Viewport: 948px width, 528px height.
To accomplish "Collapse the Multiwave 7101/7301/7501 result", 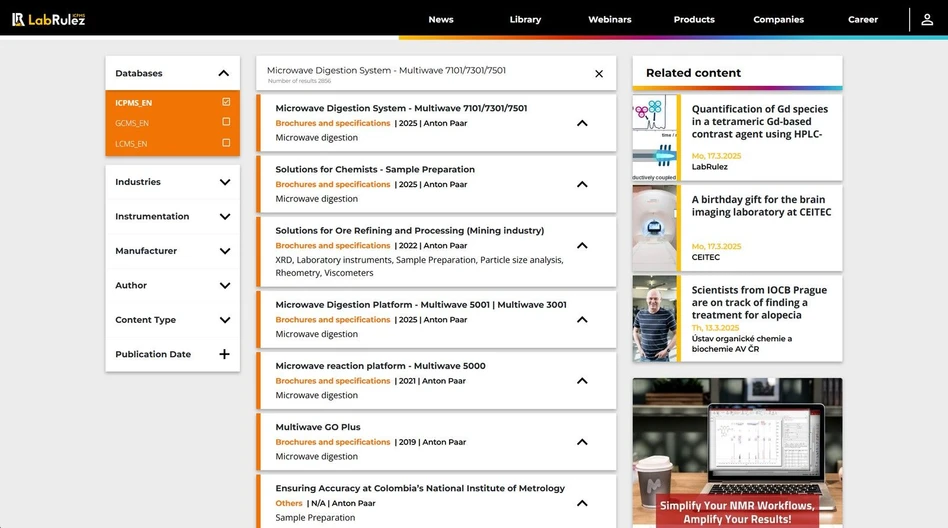I will coord(582,123).
